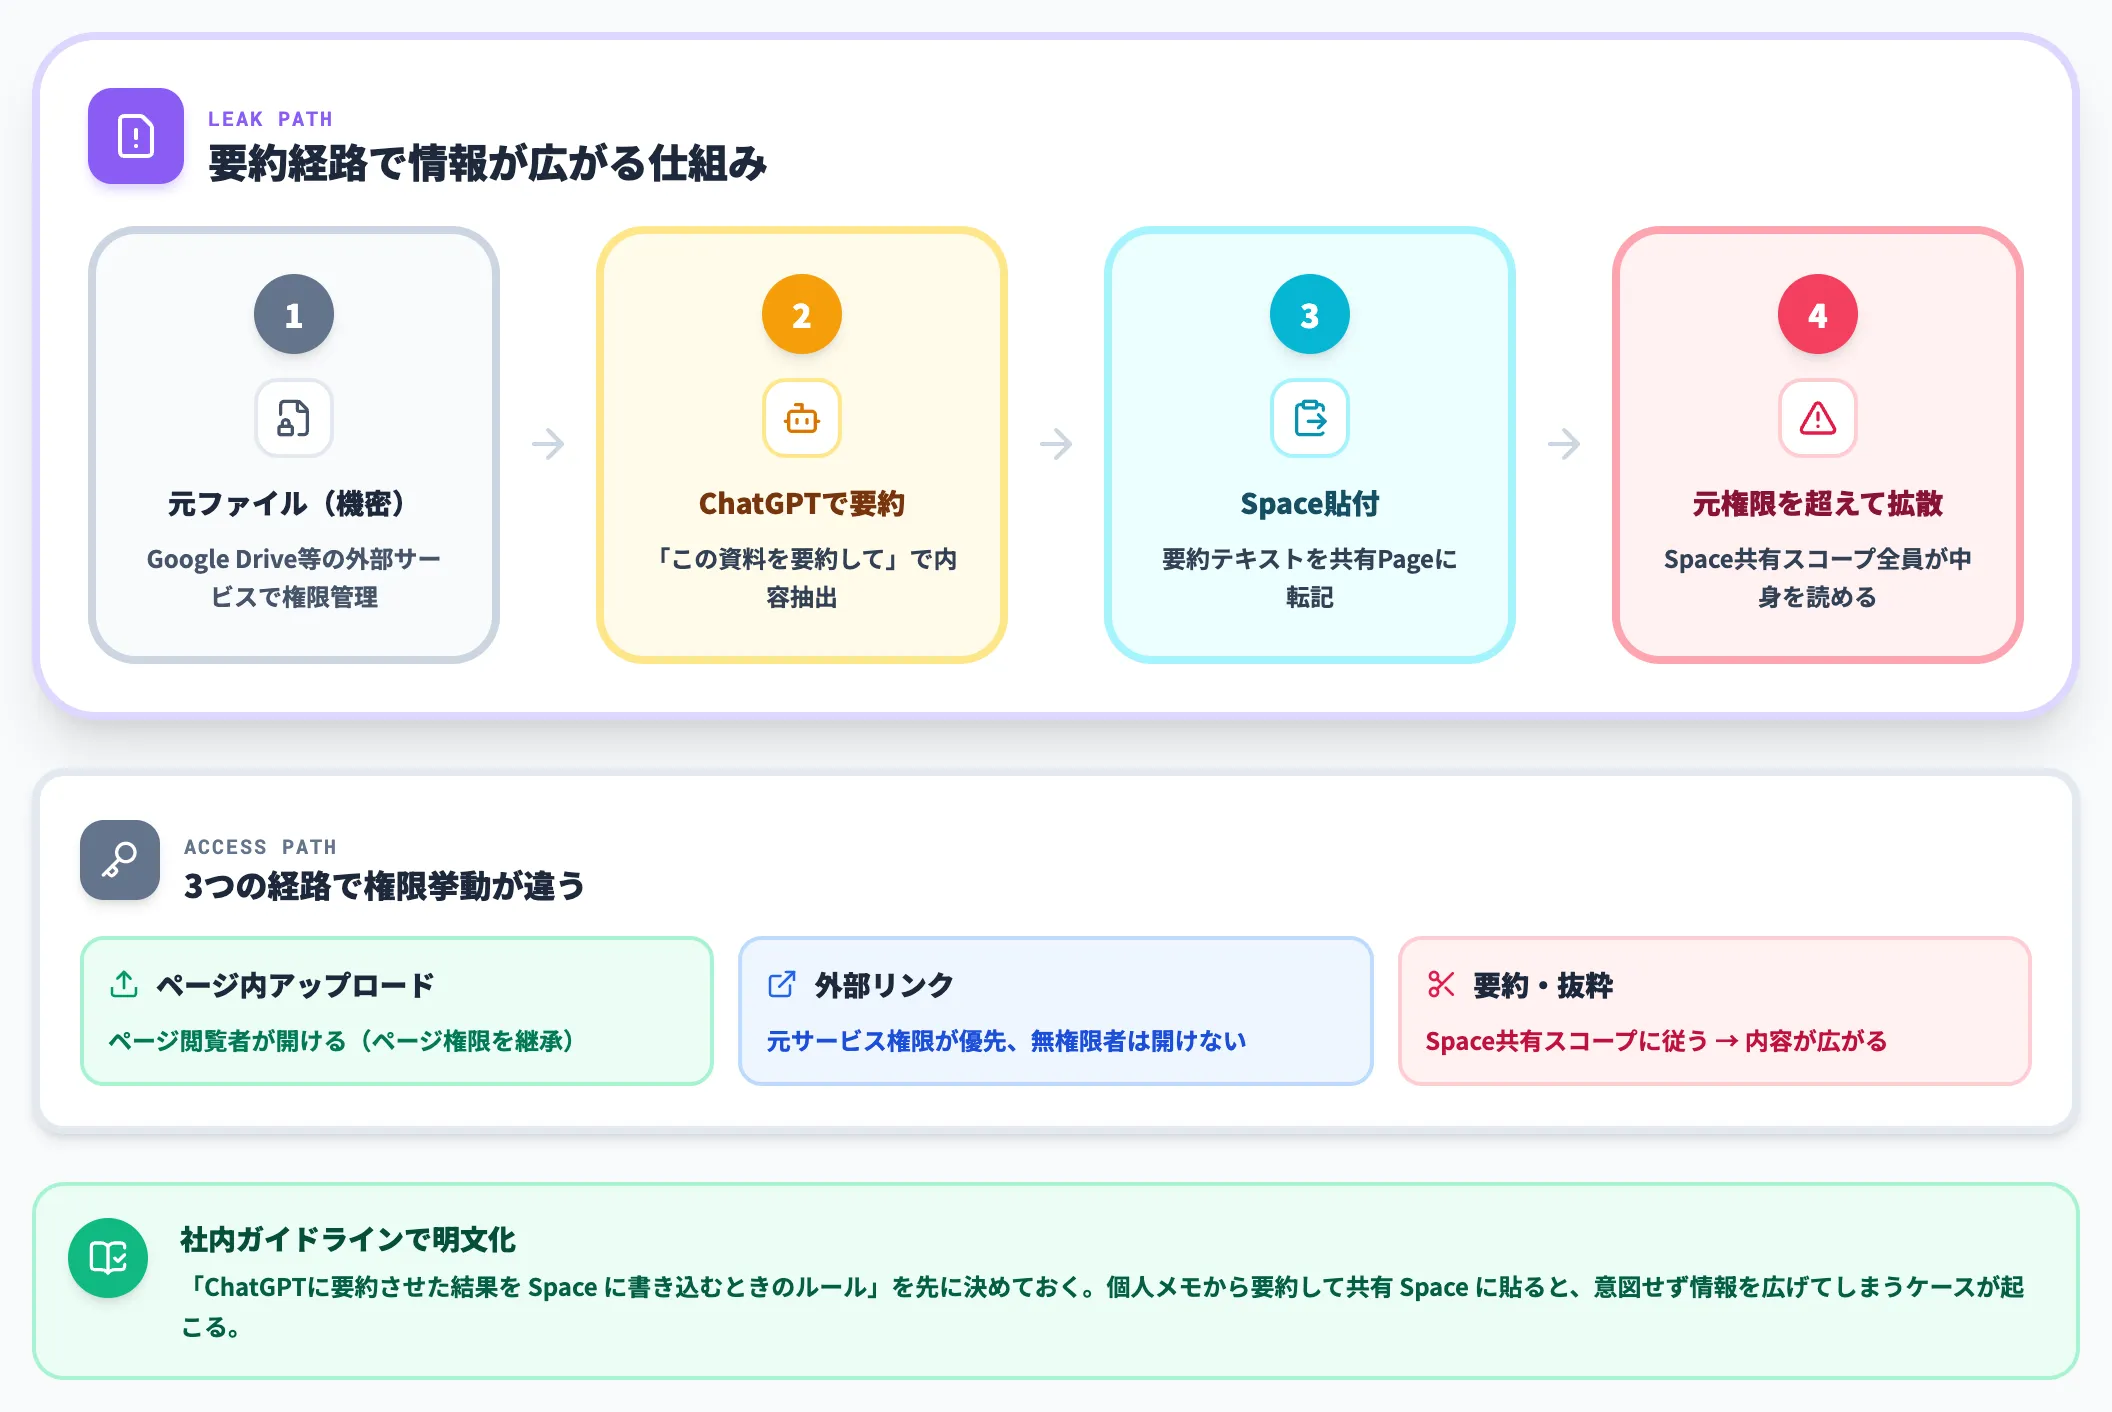Click the 外部リンク title

(x=884, y=985)
